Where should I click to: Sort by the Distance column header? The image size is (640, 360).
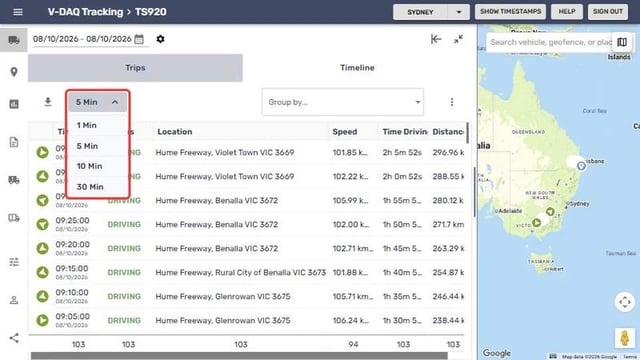click(448, 132)
